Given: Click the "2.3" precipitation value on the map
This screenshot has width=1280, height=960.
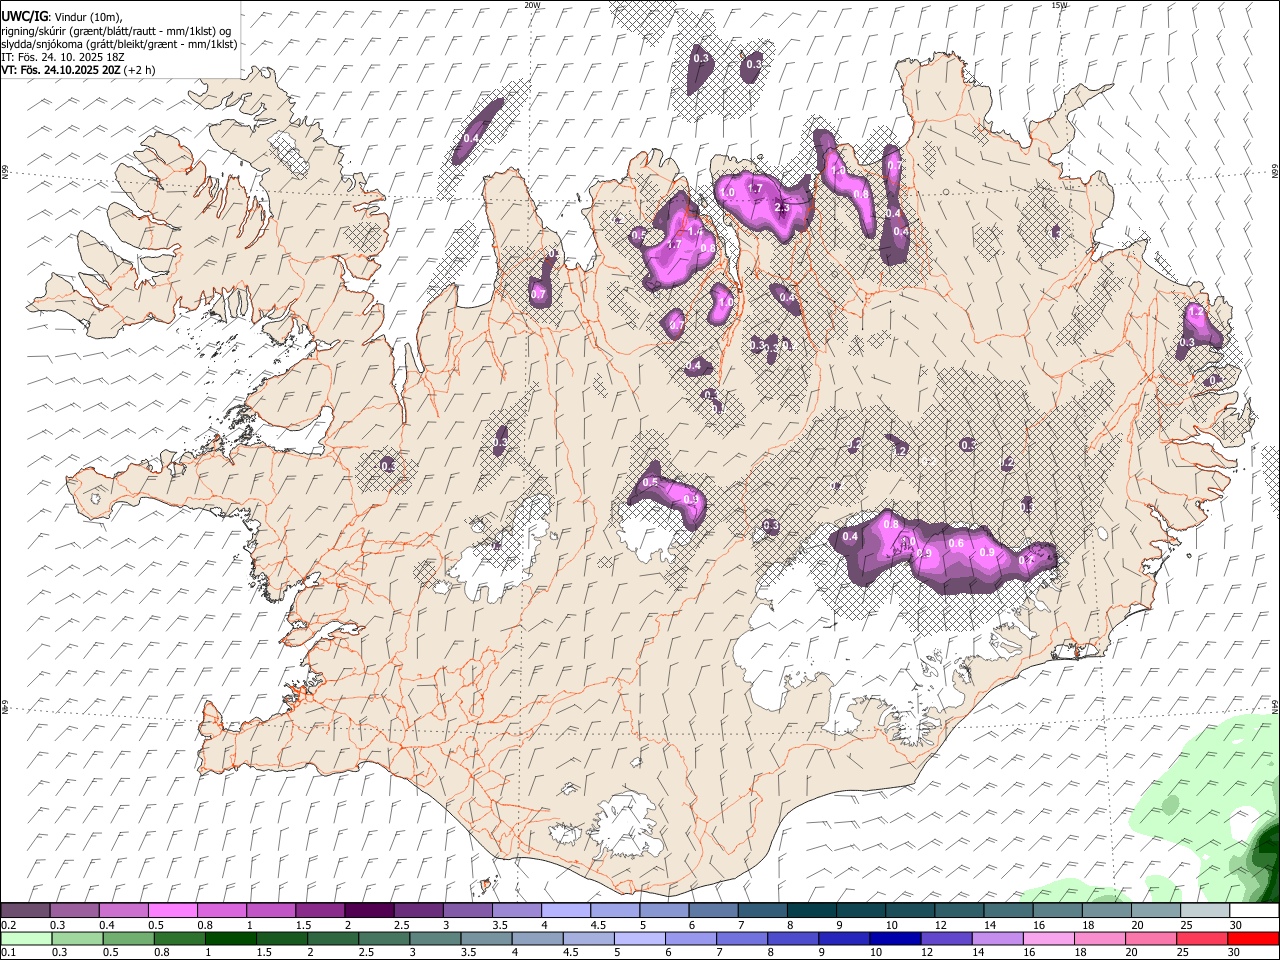Looking at the screenshot, I should point(782,207).
